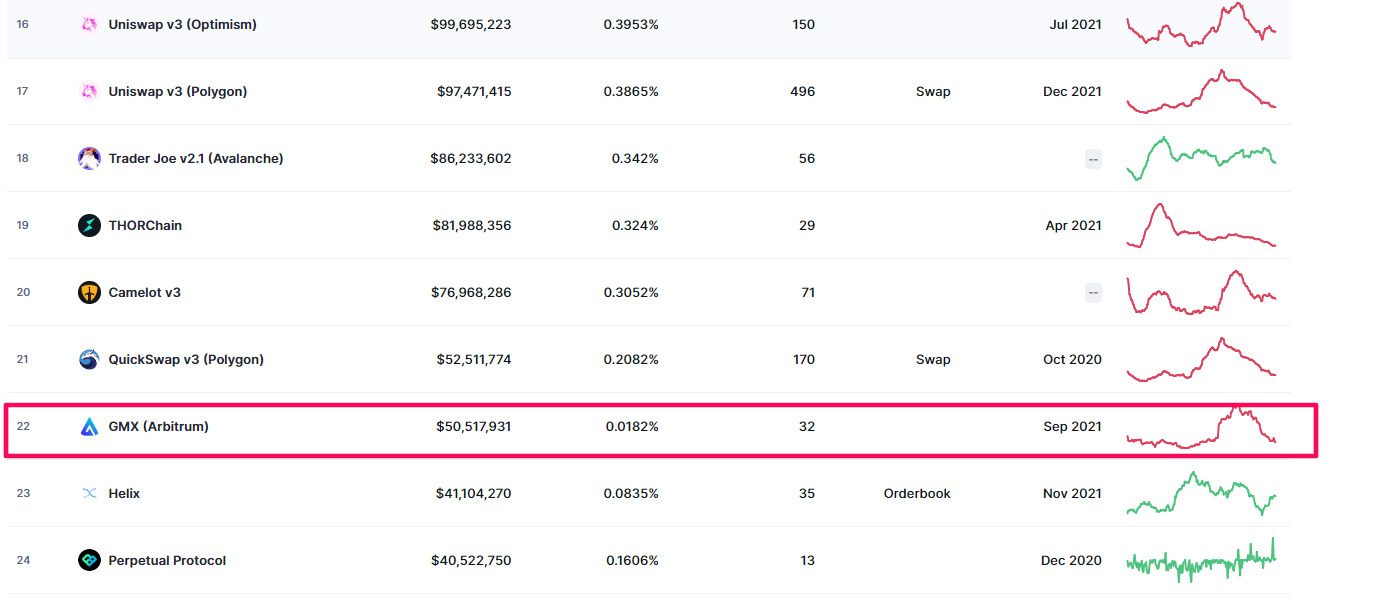Click the Camelot v3 volume figure $76,968,286
This screenshot has height=602, width=1386.
pos(471,292)
